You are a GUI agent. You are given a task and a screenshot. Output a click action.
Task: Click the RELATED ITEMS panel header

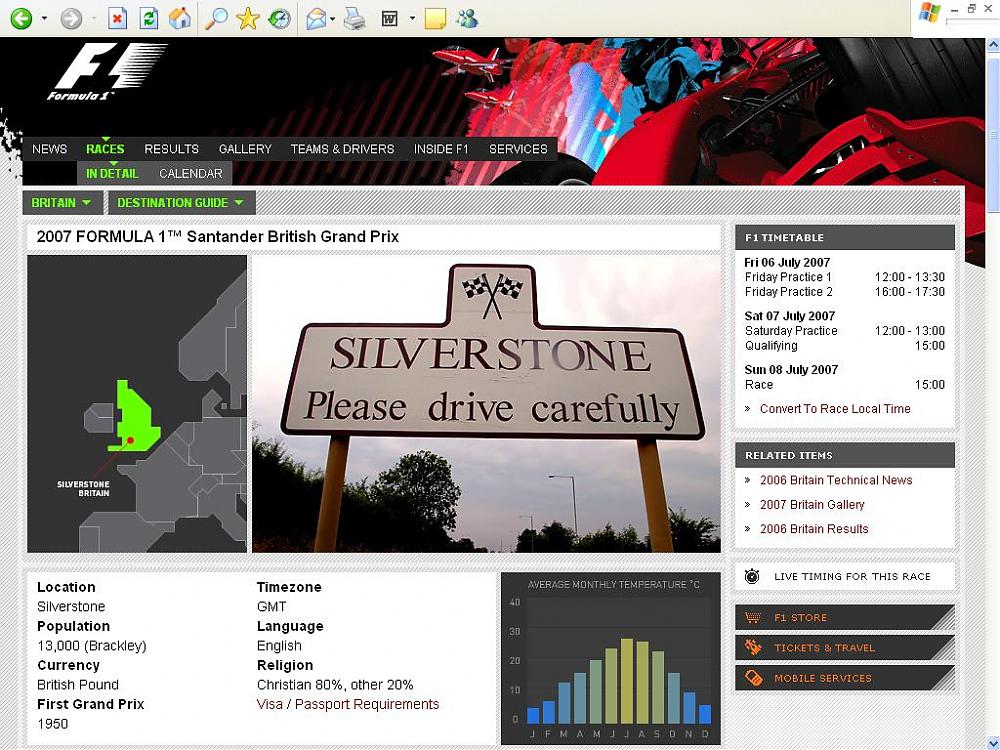845,455
